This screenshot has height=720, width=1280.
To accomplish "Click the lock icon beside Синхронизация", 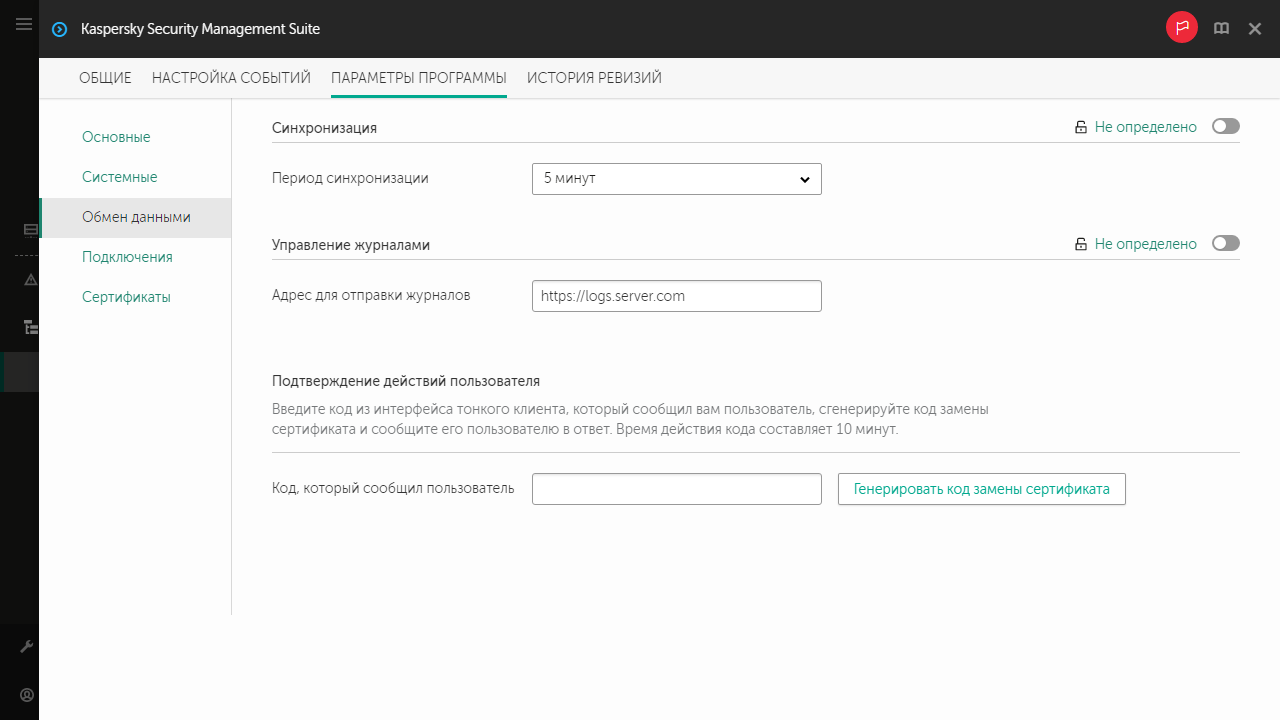I will pyautogui.click(x=1080, y=128).
